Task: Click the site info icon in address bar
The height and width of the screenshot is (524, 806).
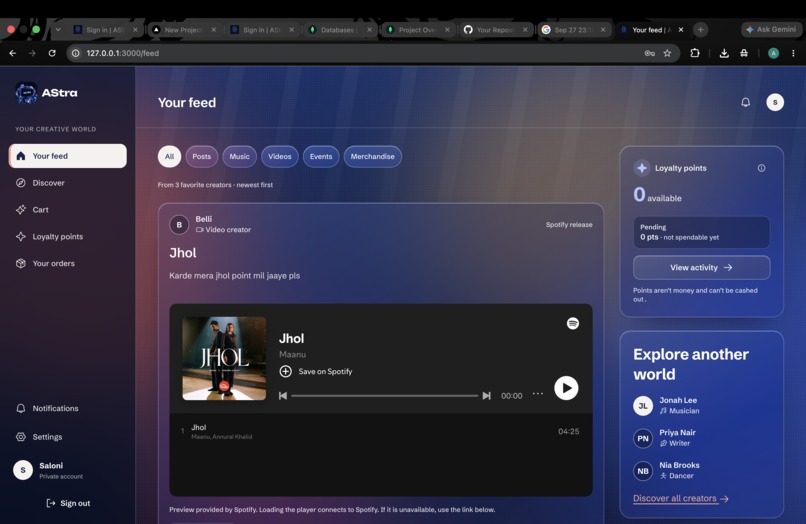Action: click(76, 53)
